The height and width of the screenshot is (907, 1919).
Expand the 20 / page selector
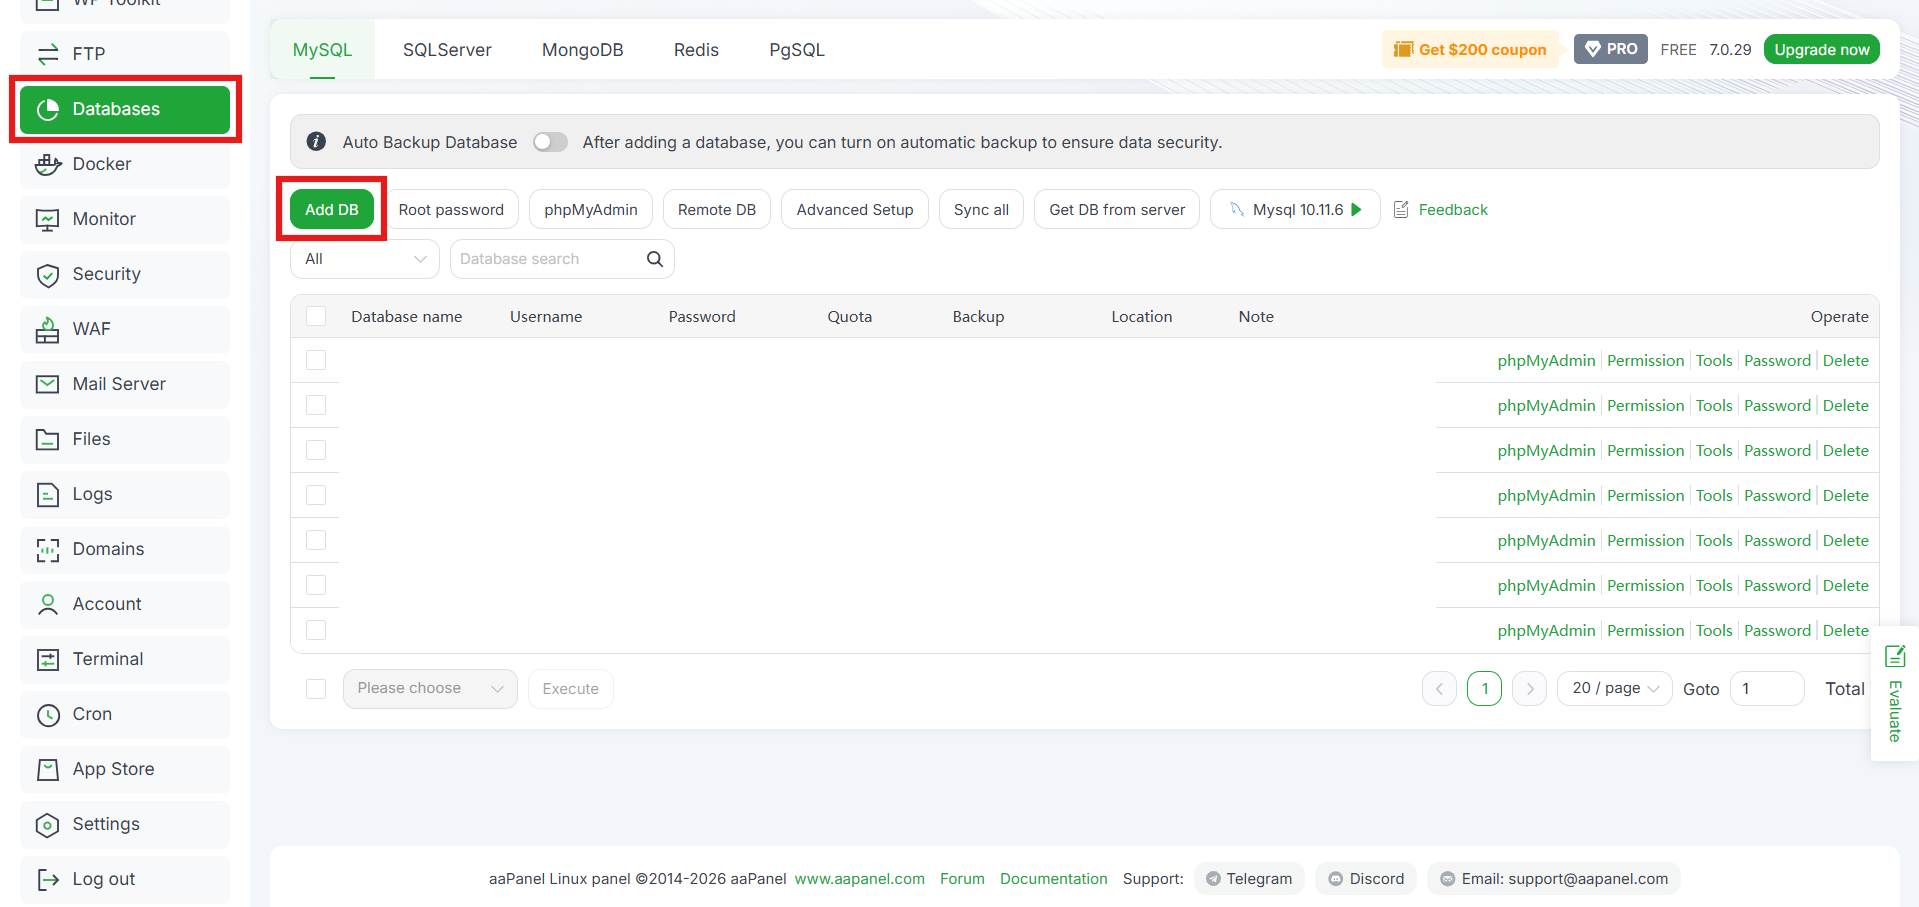1614,689
